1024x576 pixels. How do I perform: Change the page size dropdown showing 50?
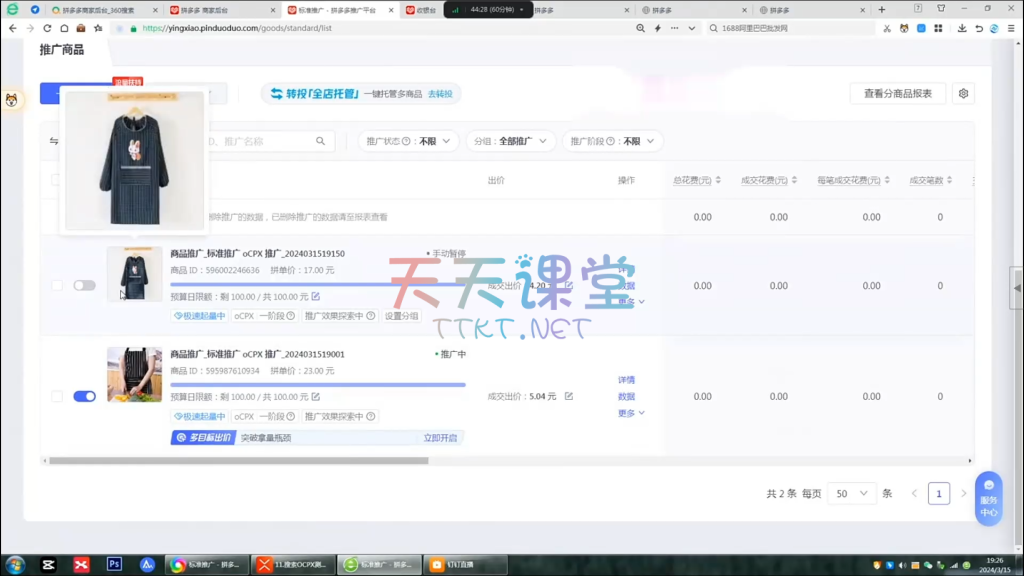(851, 494)
